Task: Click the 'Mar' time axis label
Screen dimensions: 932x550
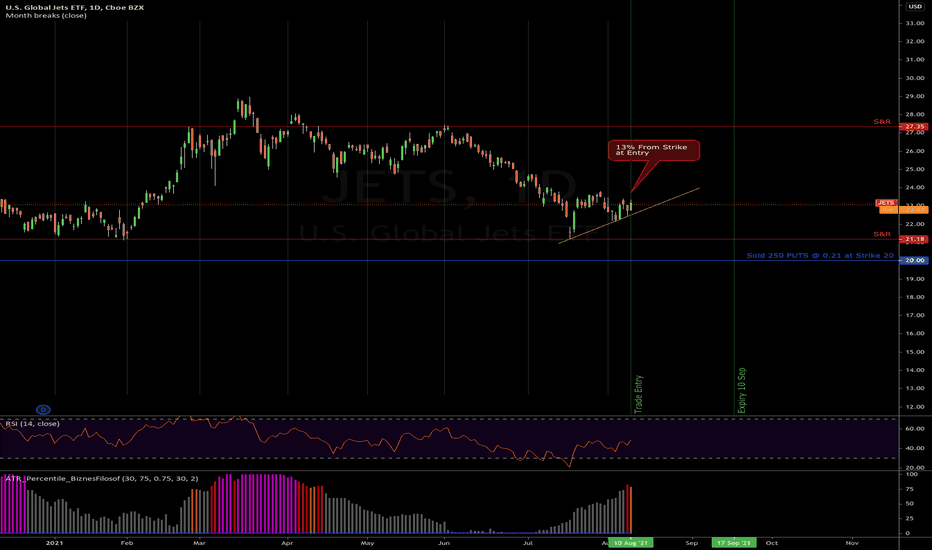Action: tap(200, 543)
